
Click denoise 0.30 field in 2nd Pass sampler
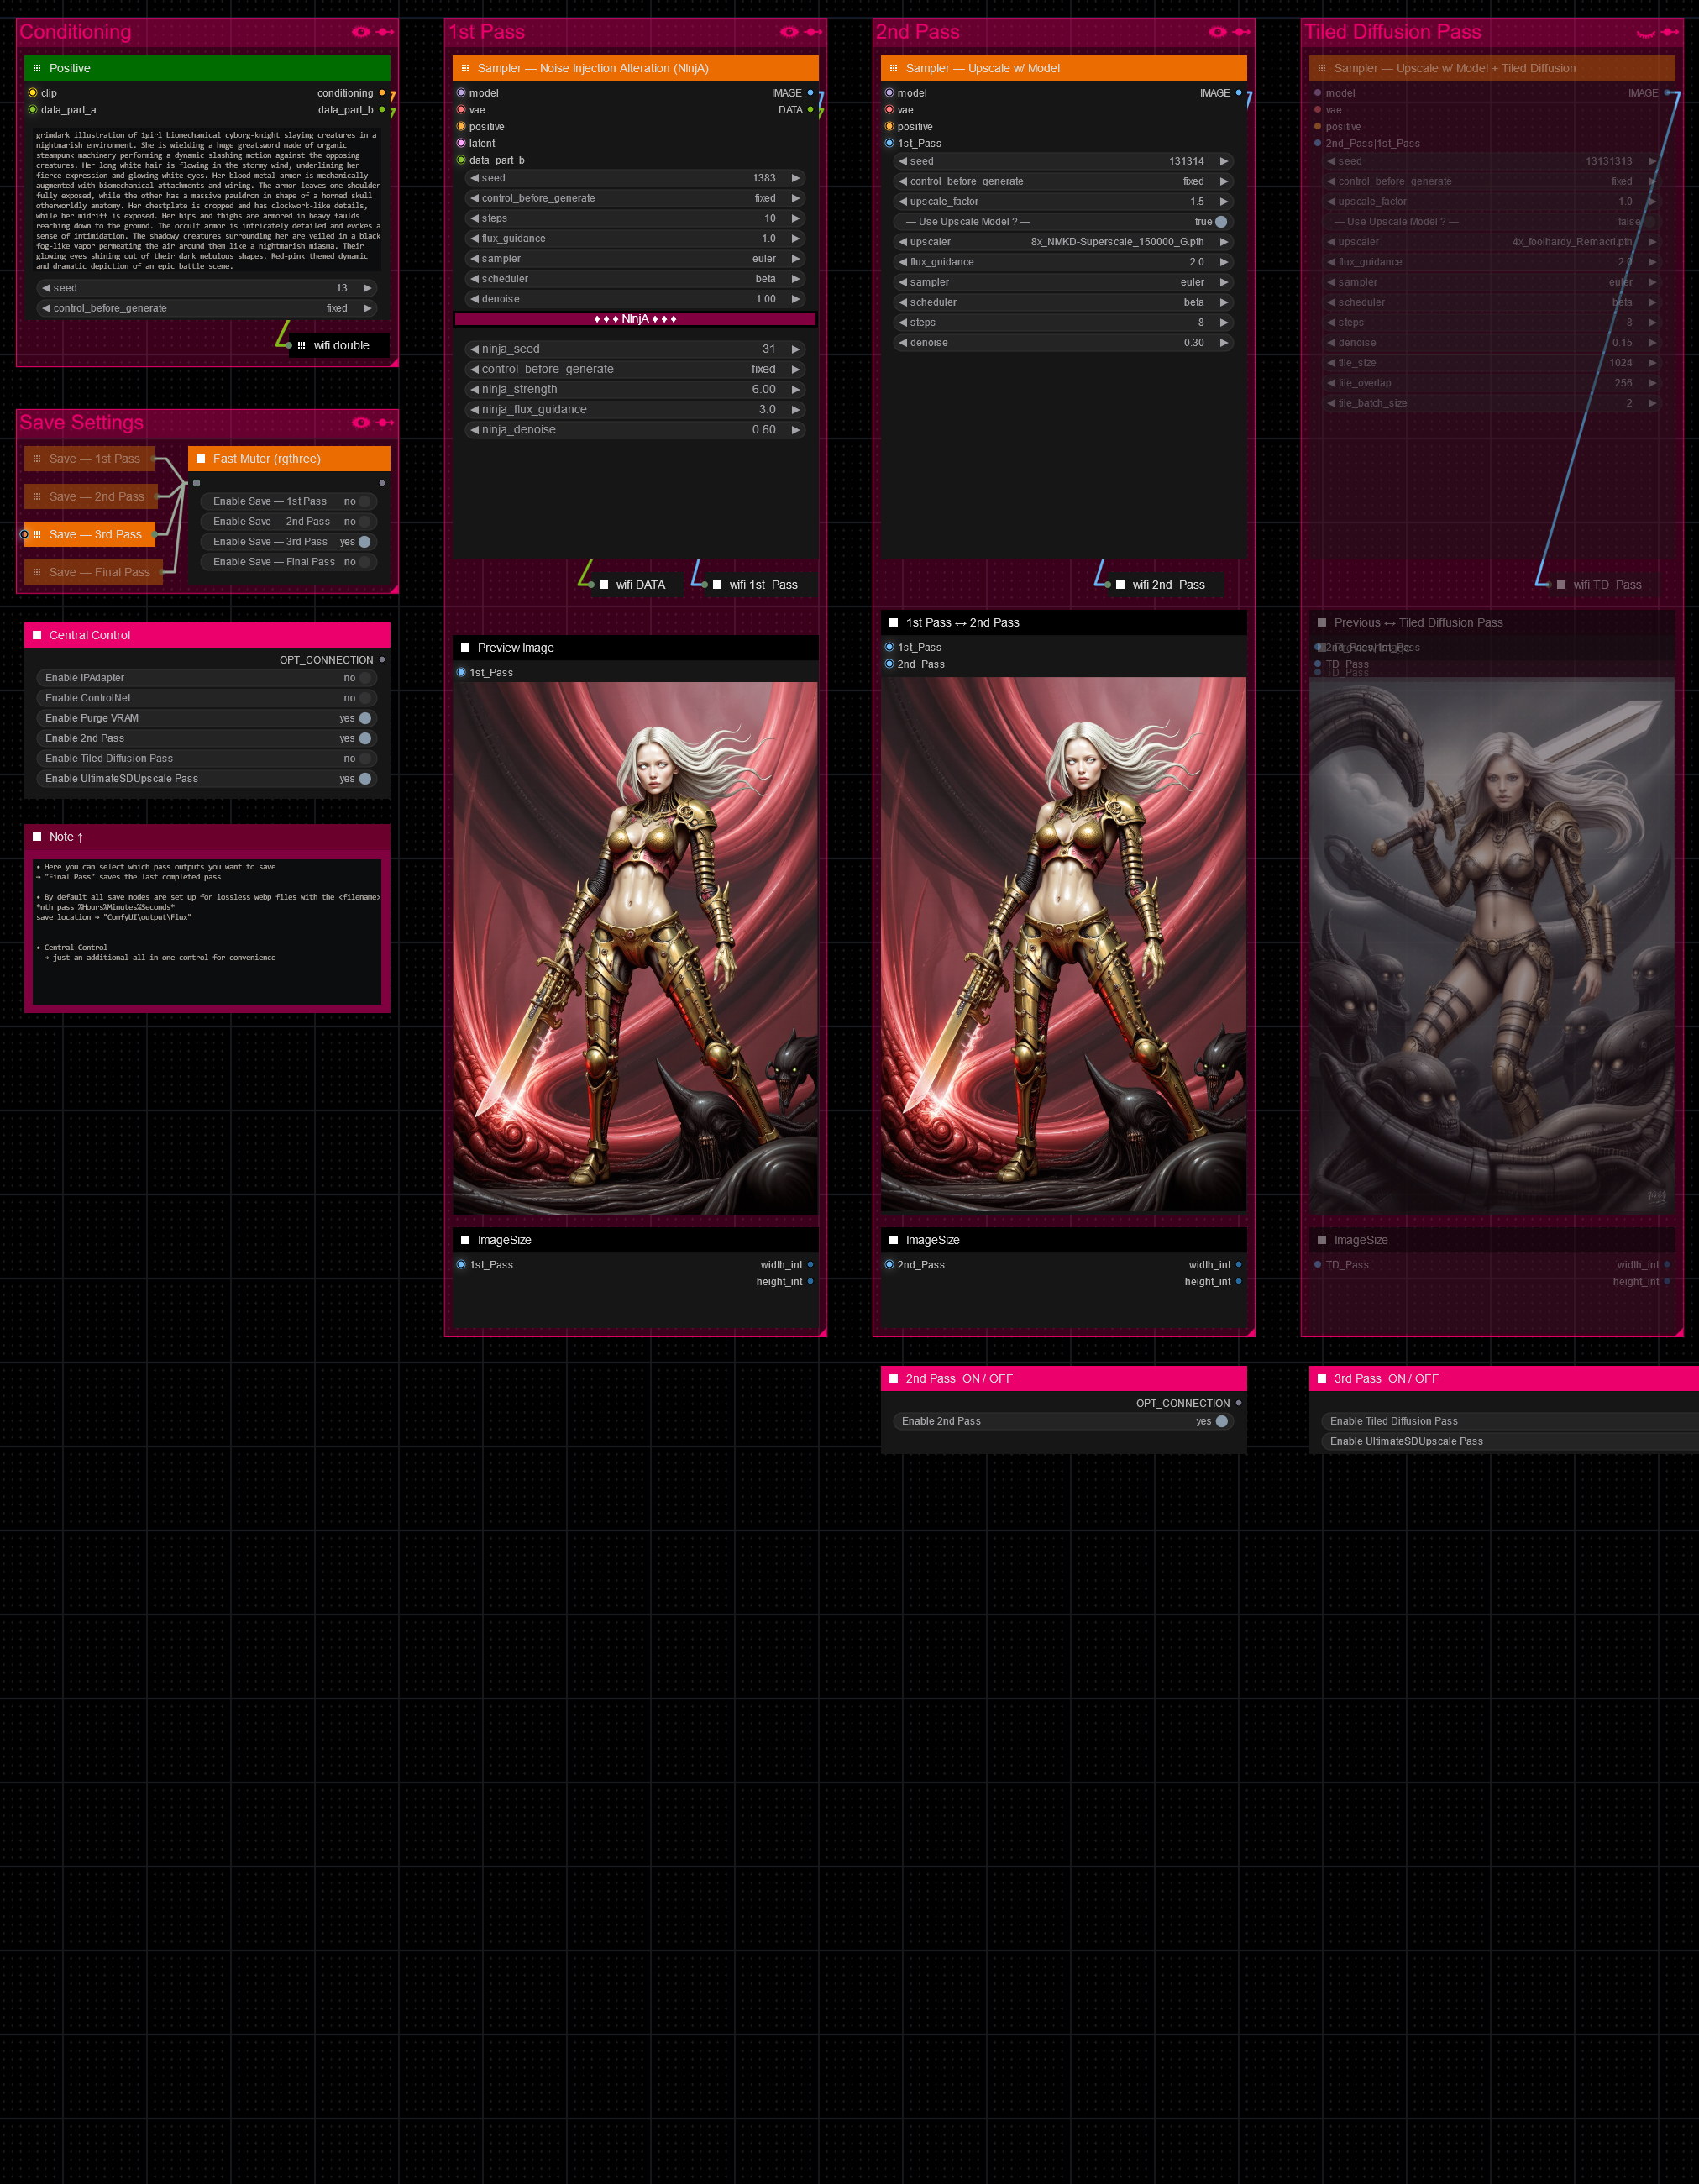pos(1063,343)
